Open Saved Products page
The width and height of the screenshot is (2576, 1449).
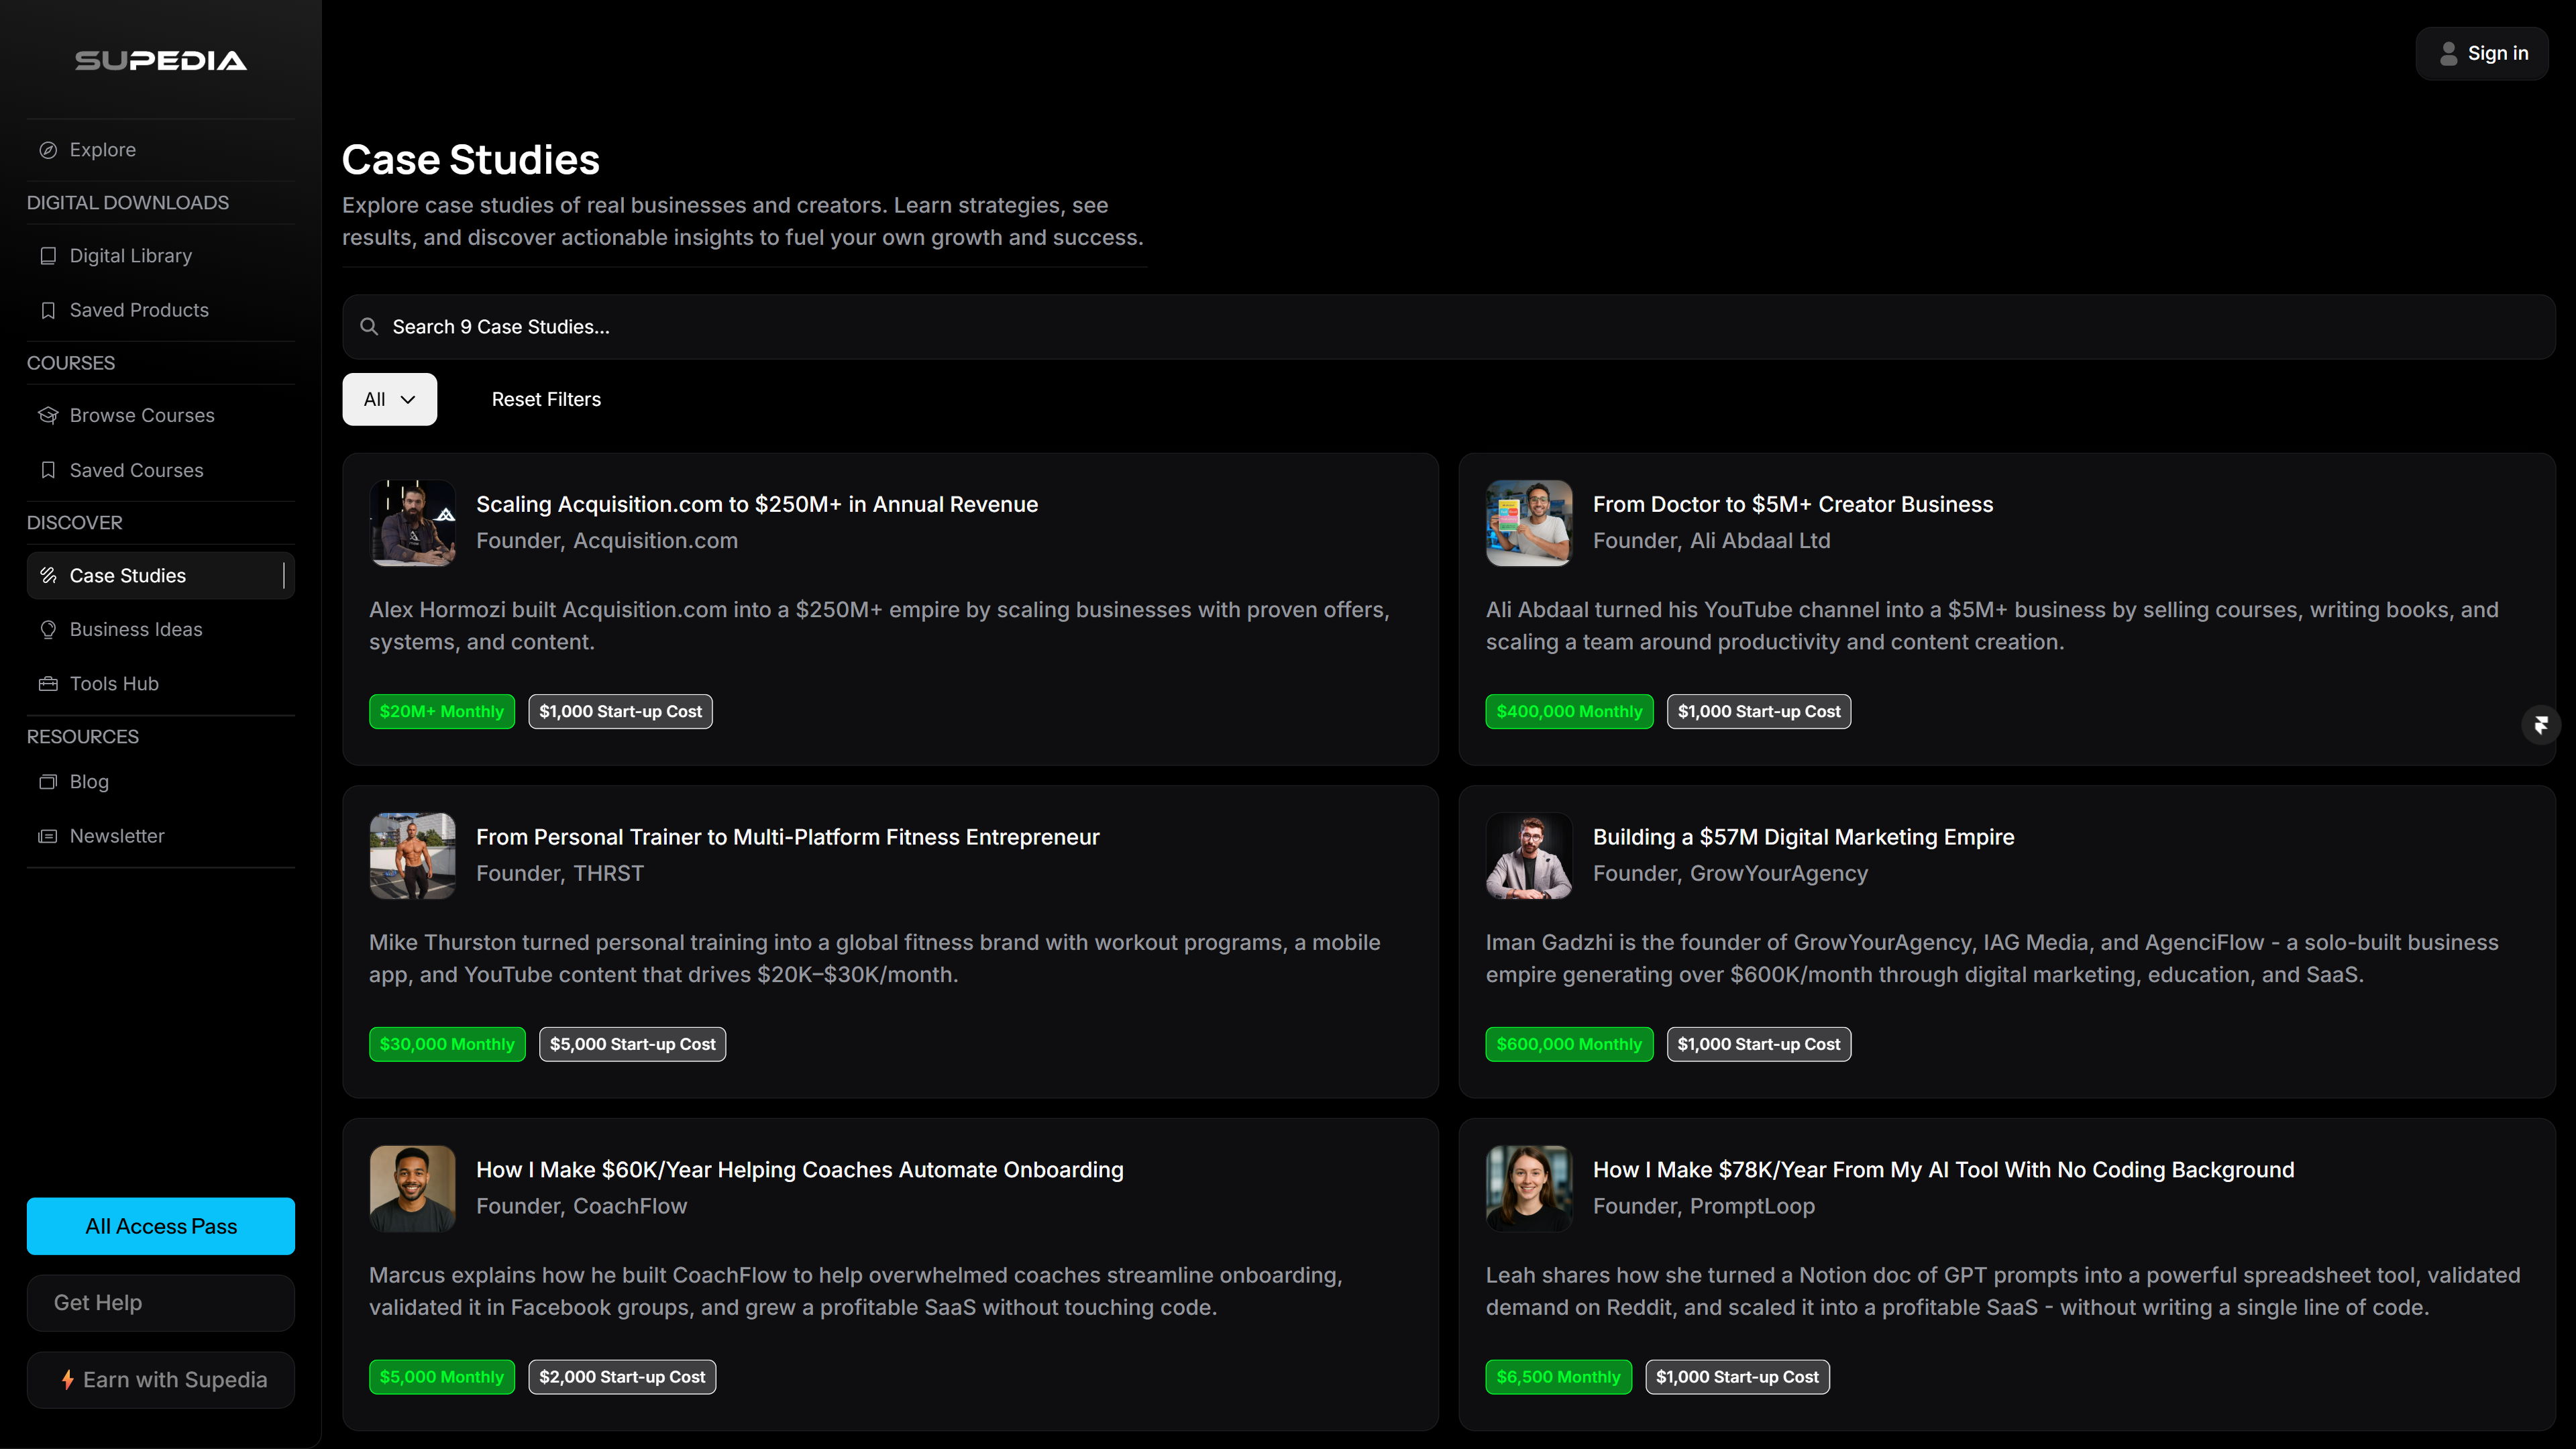click(x=161, y=310)
